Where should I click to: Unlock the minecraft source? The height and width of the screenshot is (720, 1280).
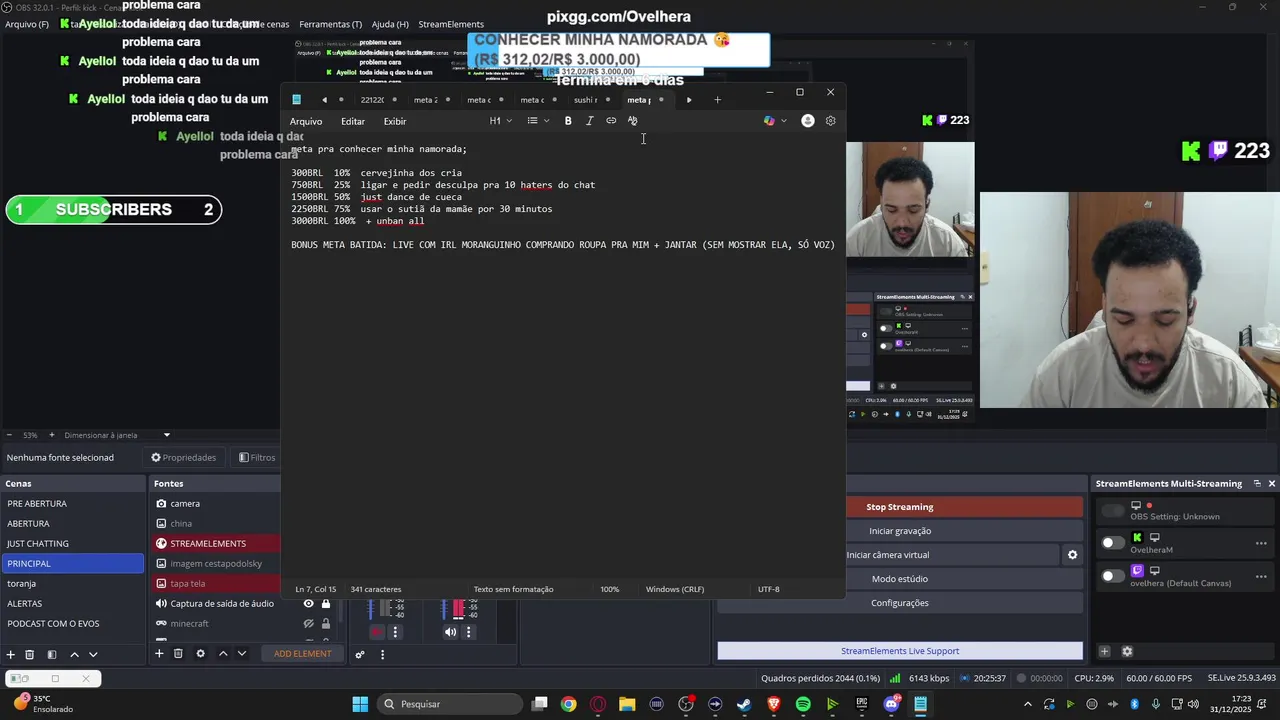[325, 623]
